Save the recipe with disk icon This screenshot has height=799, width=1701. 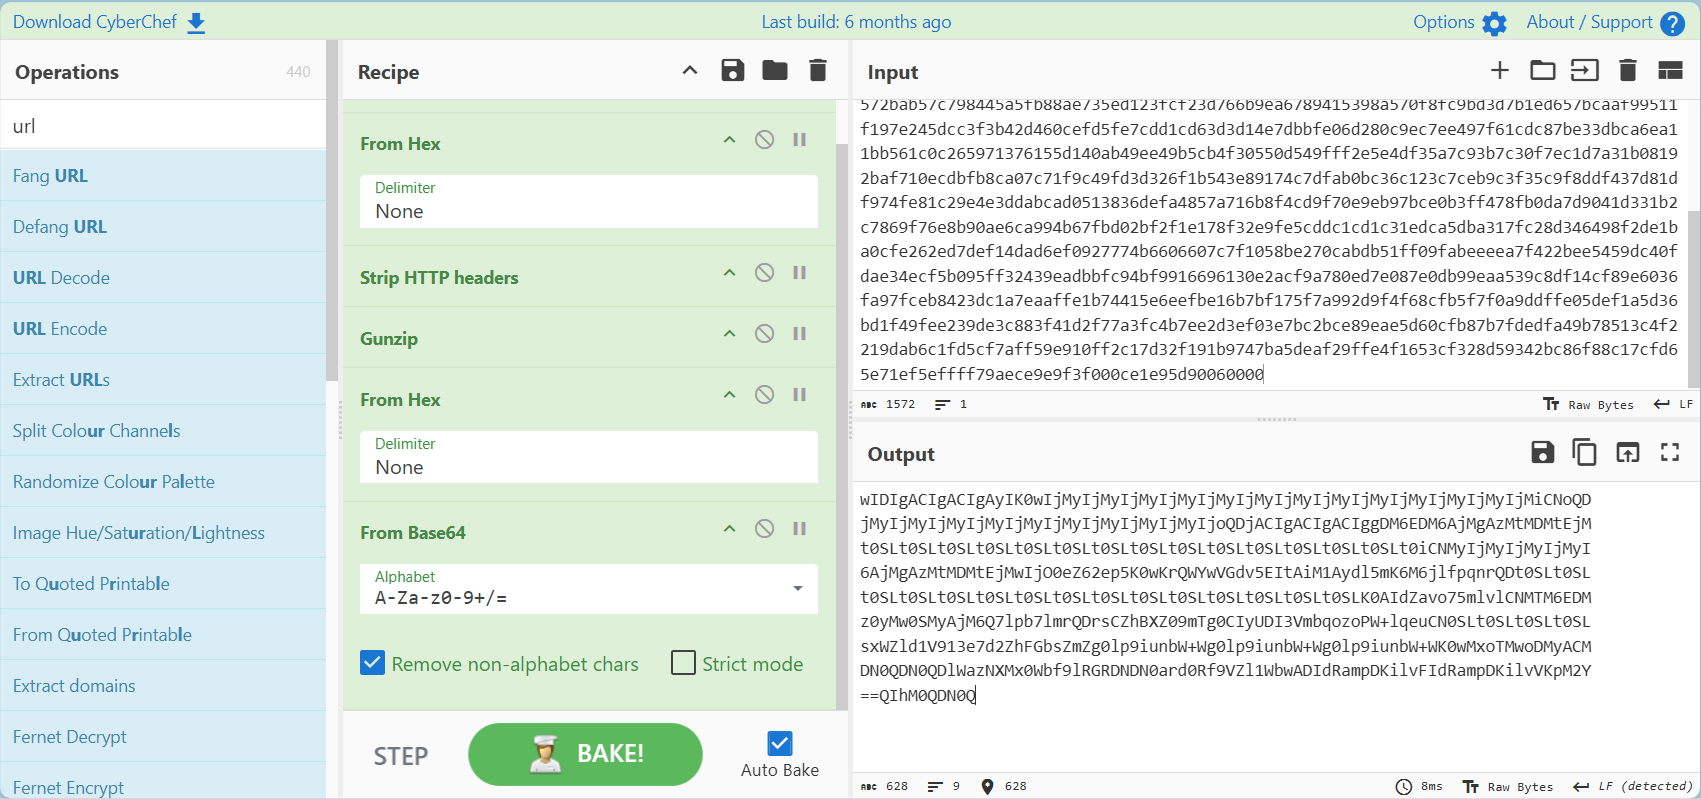(x=733, y=70)
